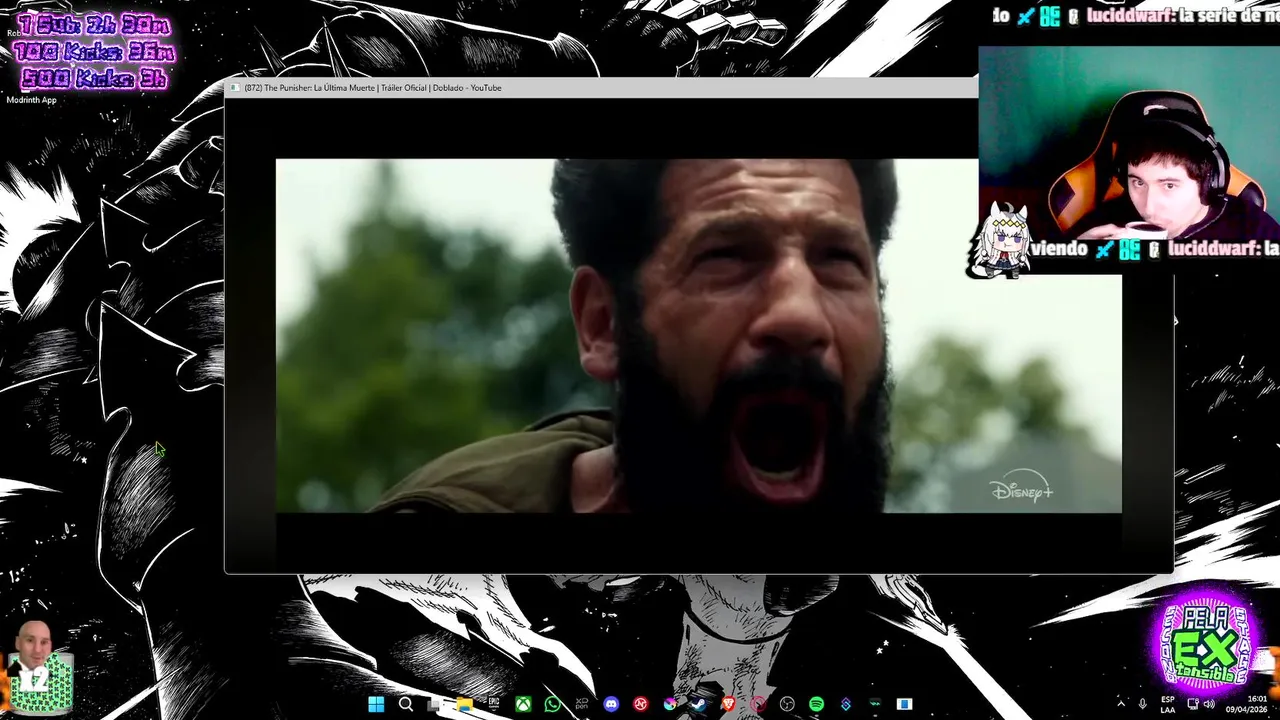
Task: Open network status tray icon
Action: (x=1192, y=704)
